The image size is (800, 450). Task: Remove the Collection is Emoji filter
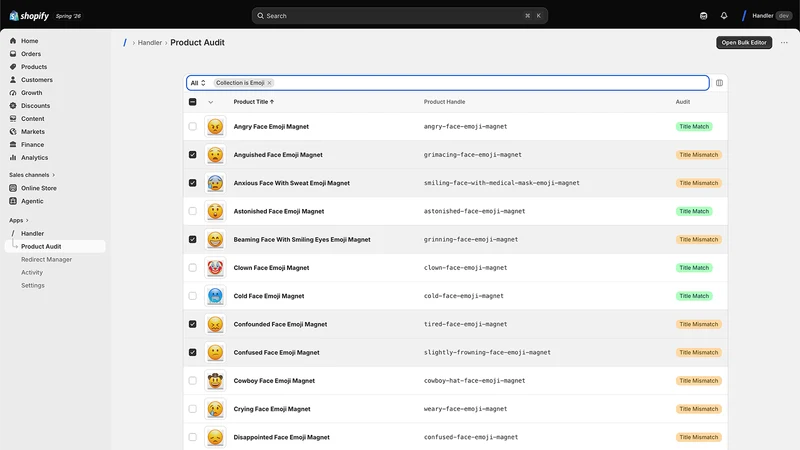pyautogui.click(x=269, y=83)
